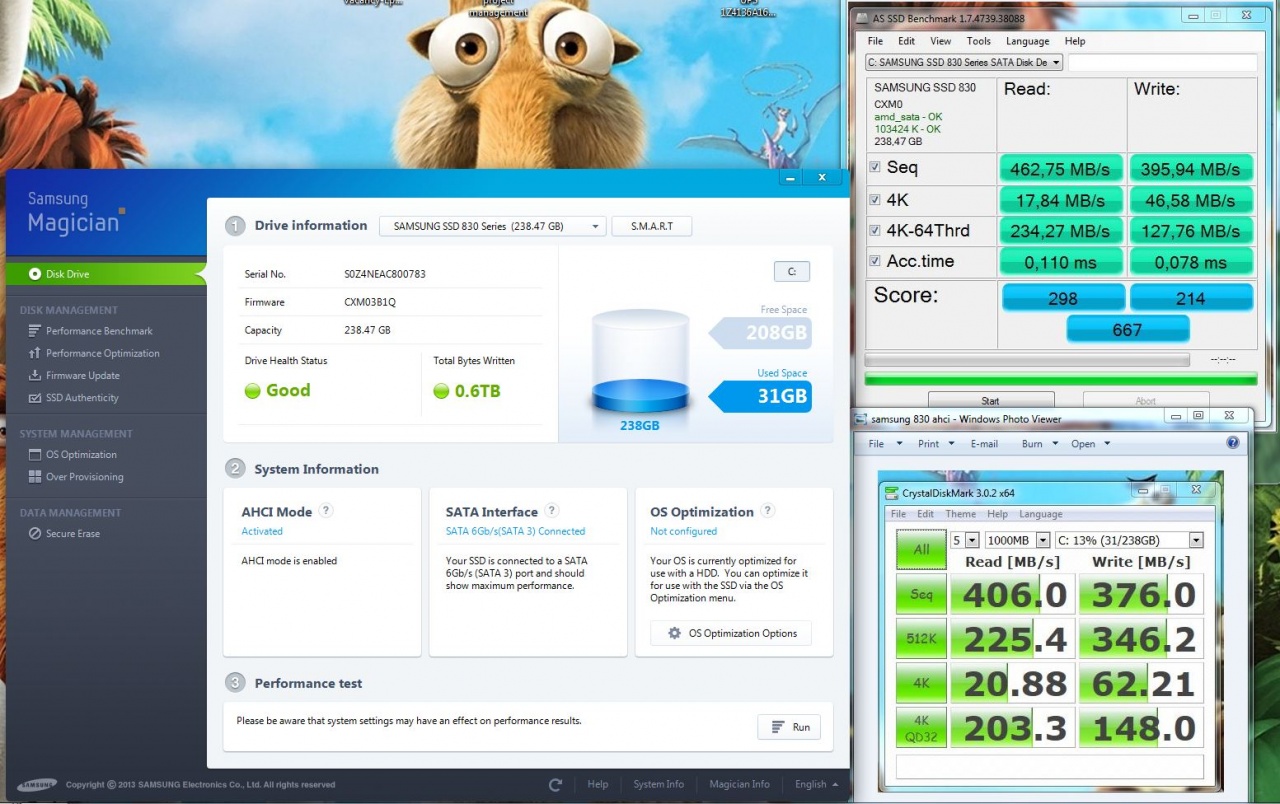Open the Tools menu in AS SSD Benchmark
The height and width of the screenshot is (804, 1280).
[978, 41]
